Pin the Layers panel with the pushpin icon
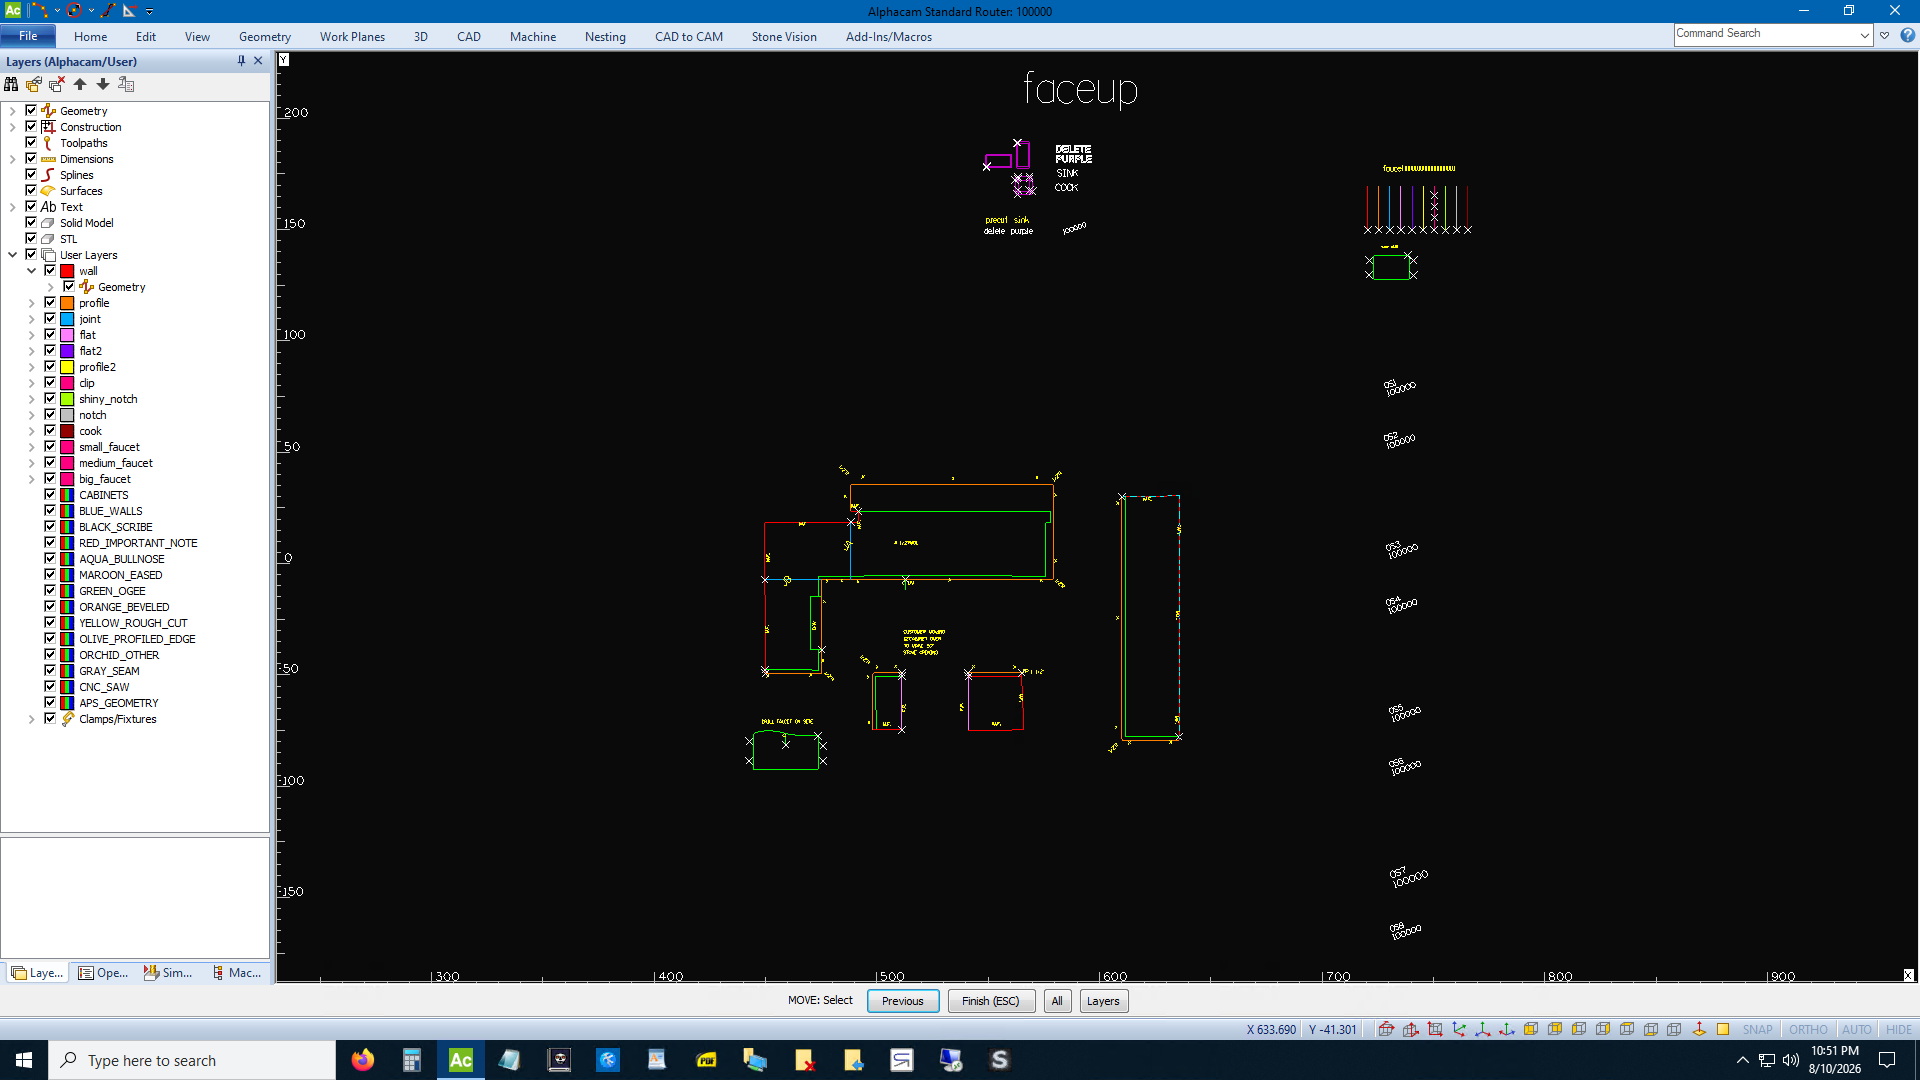Screen dimensions: 1920x1080 (241, 61)
